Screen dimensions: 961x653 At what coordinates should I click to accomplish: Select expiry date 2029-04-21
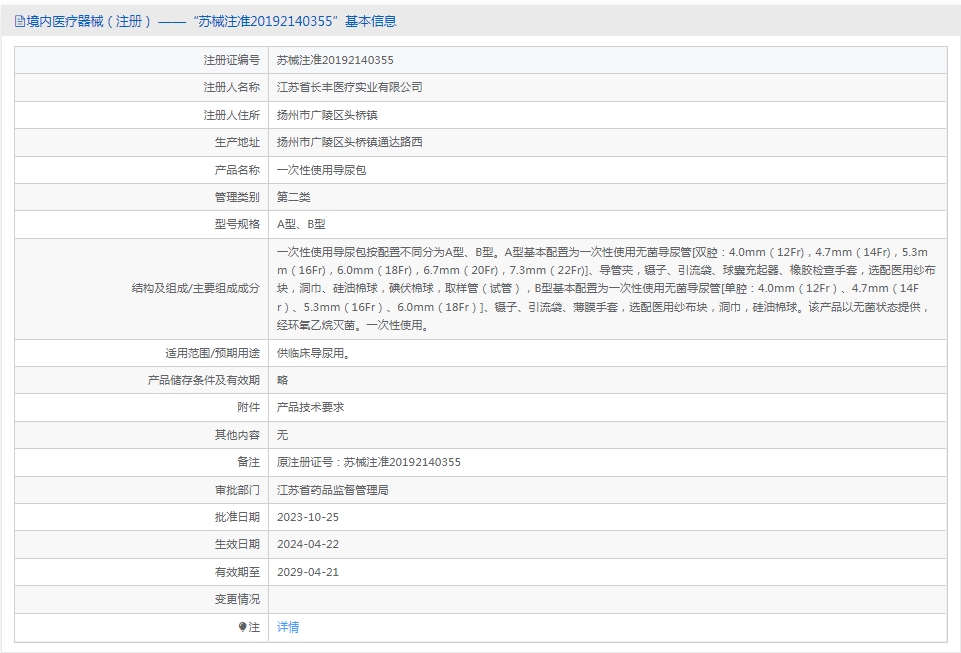308,572
